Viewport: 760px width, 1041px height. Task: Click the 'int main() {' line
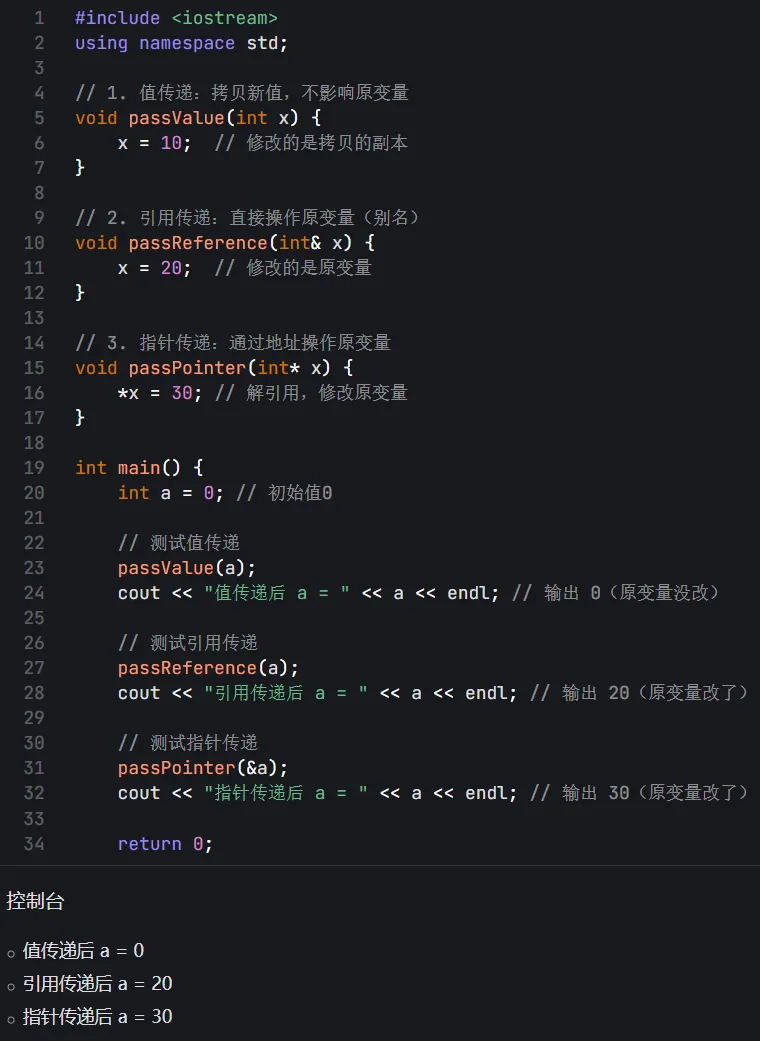[x=139, y=468]
